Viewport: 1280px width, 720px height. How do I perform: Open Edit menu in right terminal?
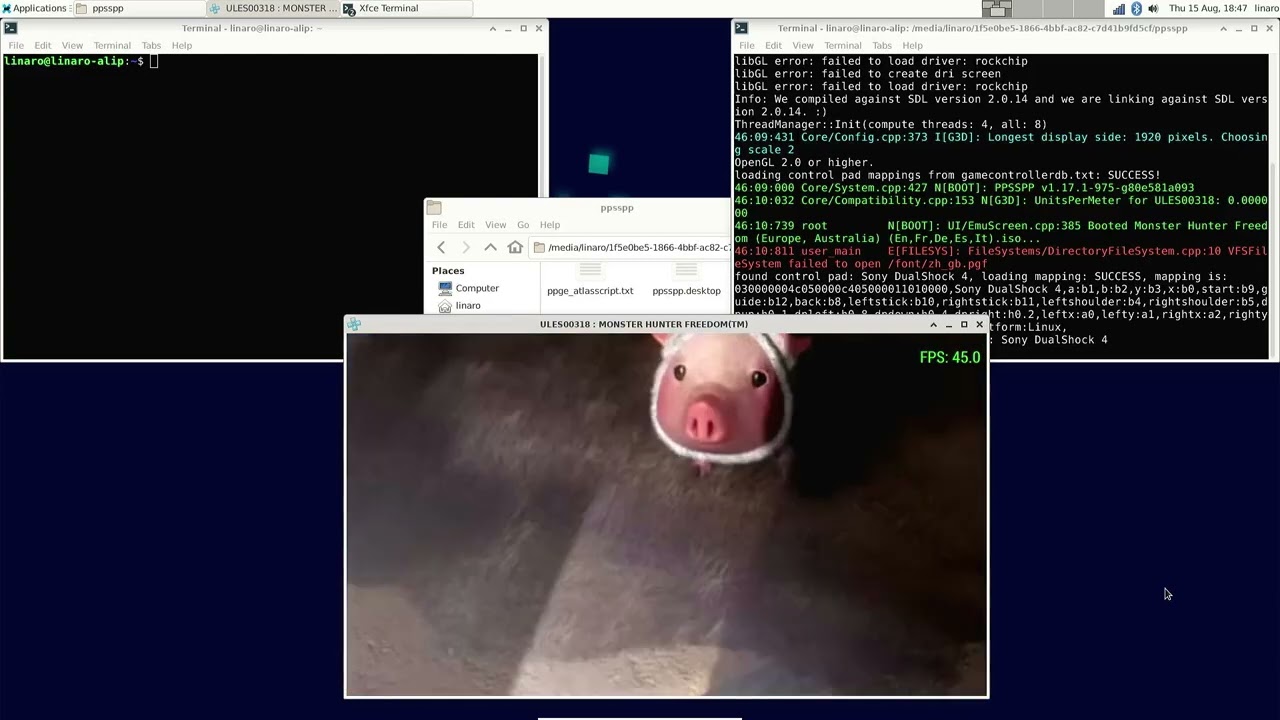(774, 45)
